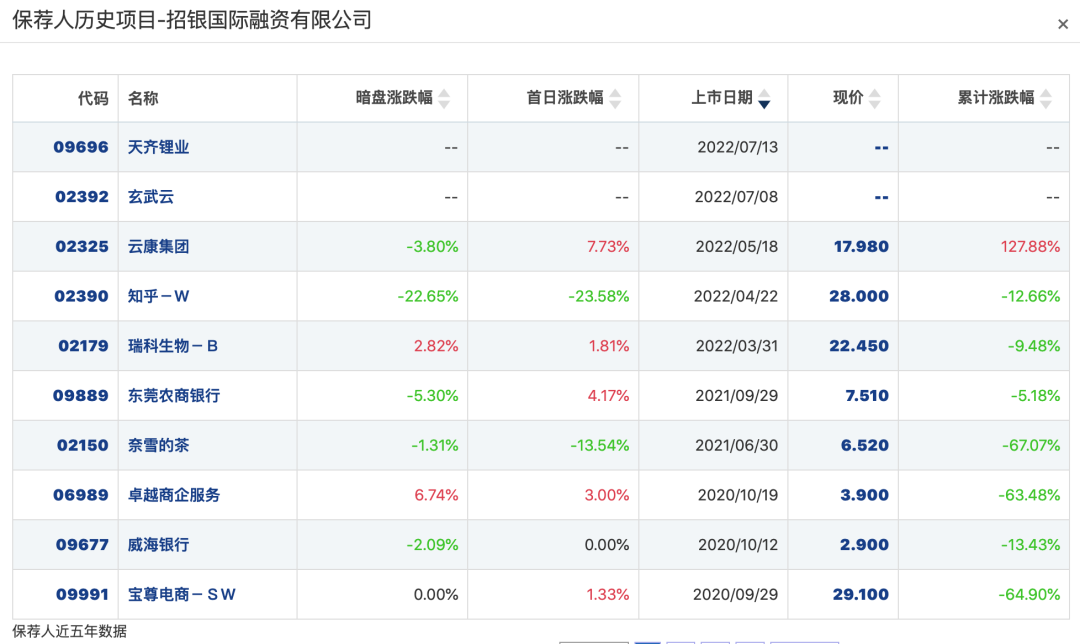Select current price 28.000
This screenshot has width=1080, height=644.
click(x=859, y=296)
